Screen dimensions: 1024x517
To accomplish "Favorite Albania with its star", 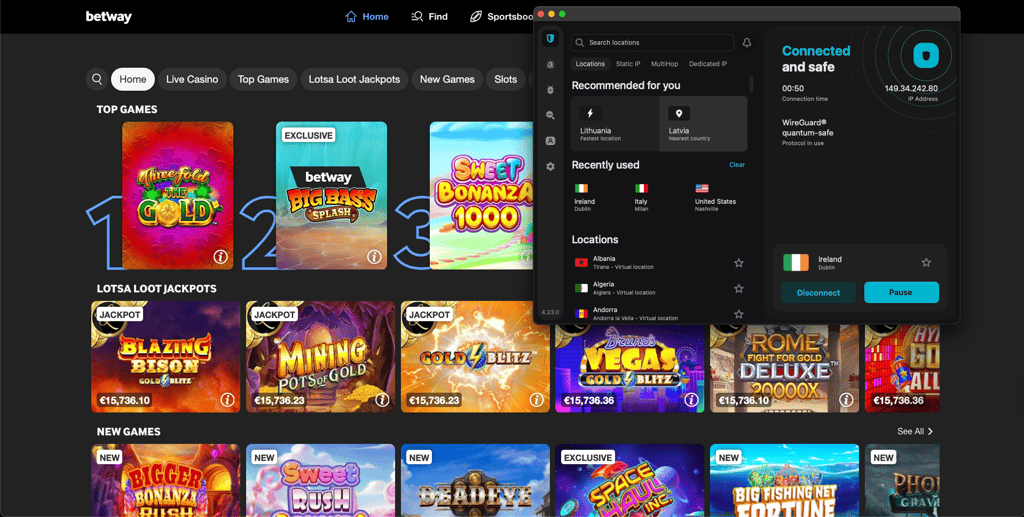I will pos(739,262).
